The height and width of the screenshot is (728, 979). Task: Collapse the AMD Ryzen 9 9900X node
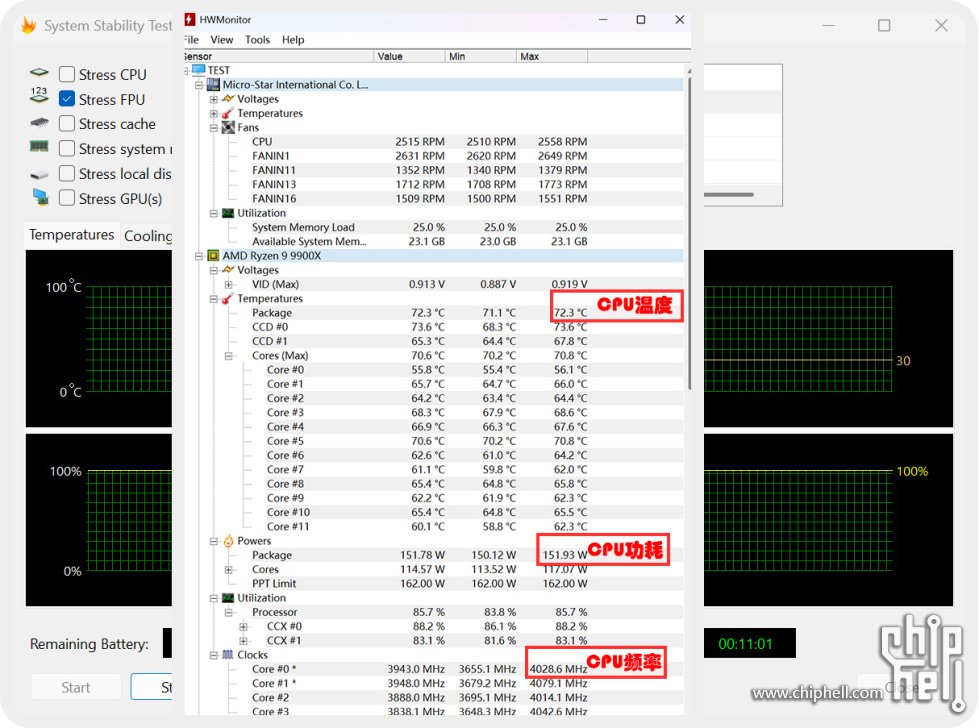[x=199, y=256]
